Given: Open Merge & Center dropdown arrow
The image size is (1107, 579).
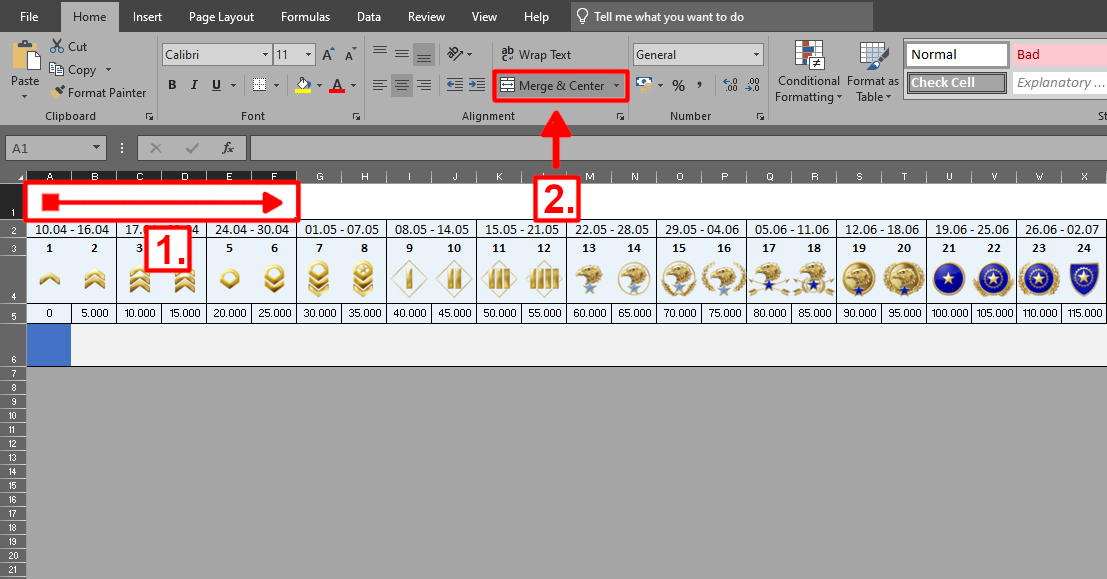Looking at the screenshot, I should [x=616, y=85].
